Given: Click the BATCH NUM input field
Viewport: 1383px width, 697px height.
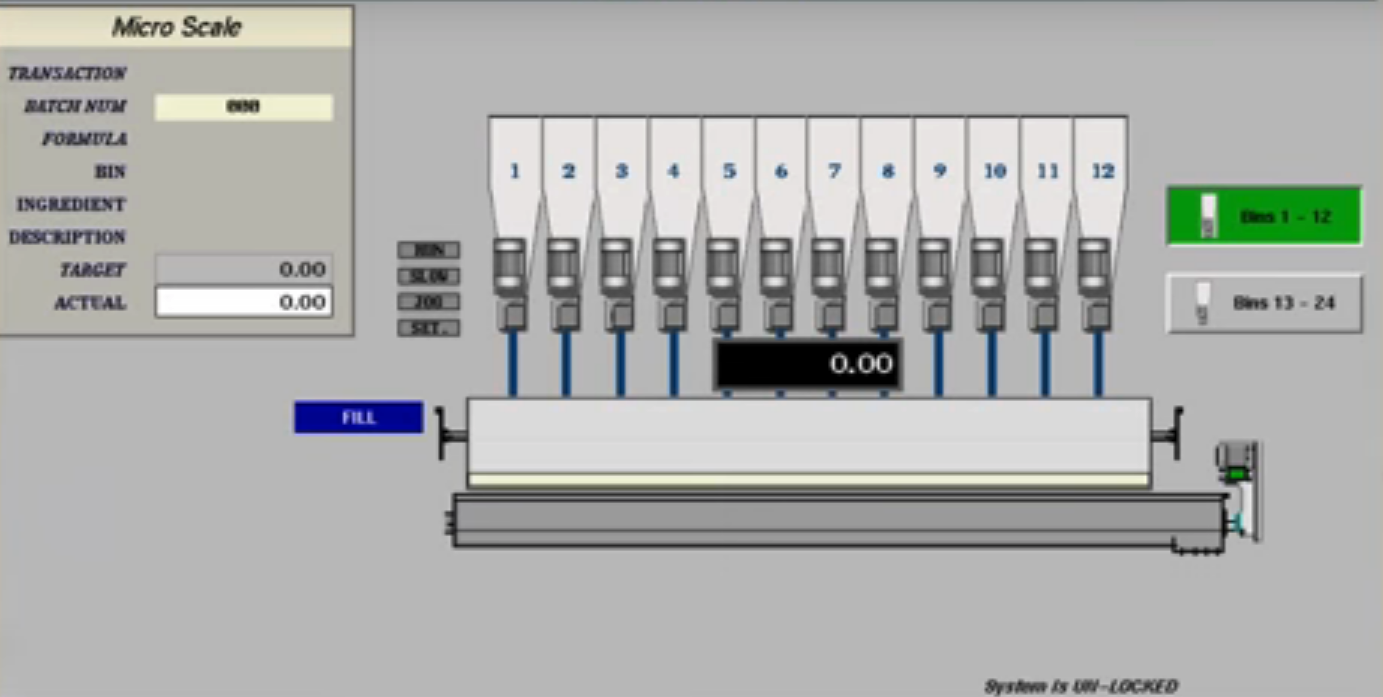Looking at the screenshot, I should coord(243,106).
